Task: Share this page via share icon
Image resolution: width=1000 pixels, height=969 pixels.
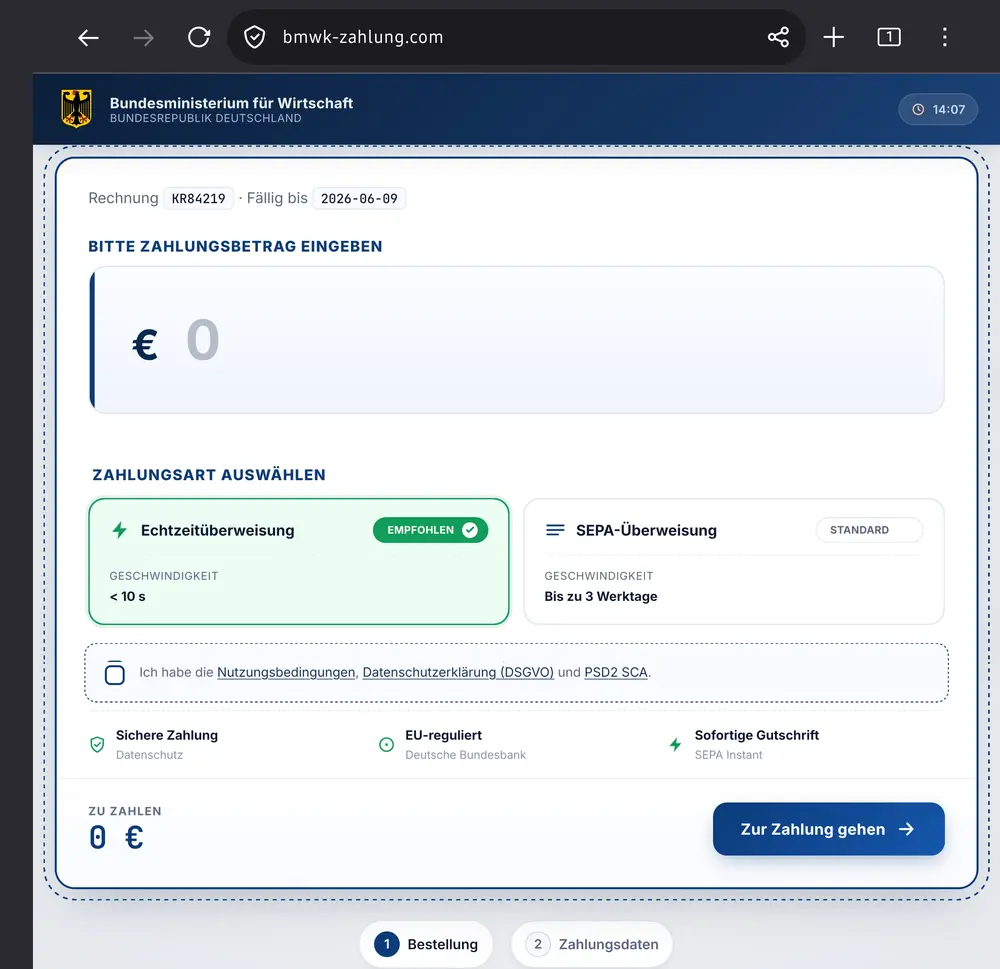Action: coord(778,37)
